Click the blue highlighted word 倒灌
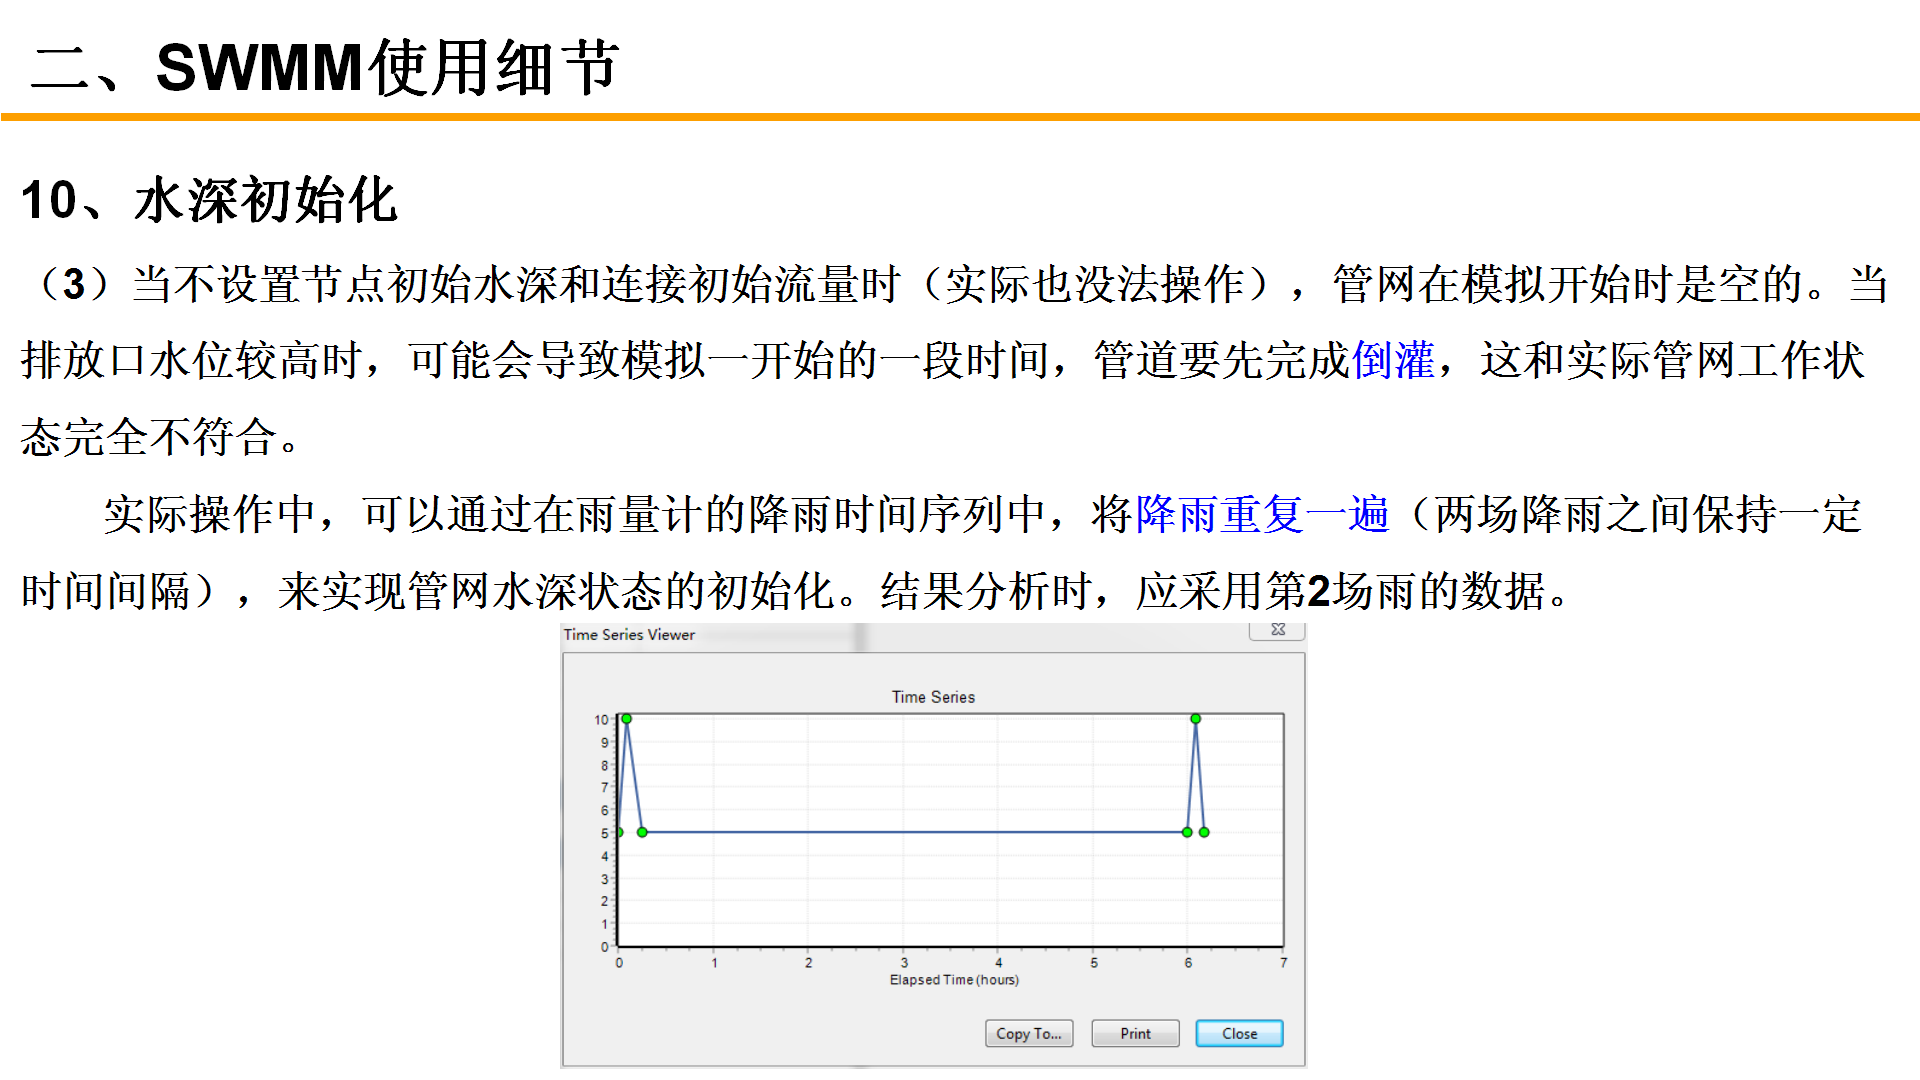Screen dimensions: 1920x1080 click(1392, 361)
